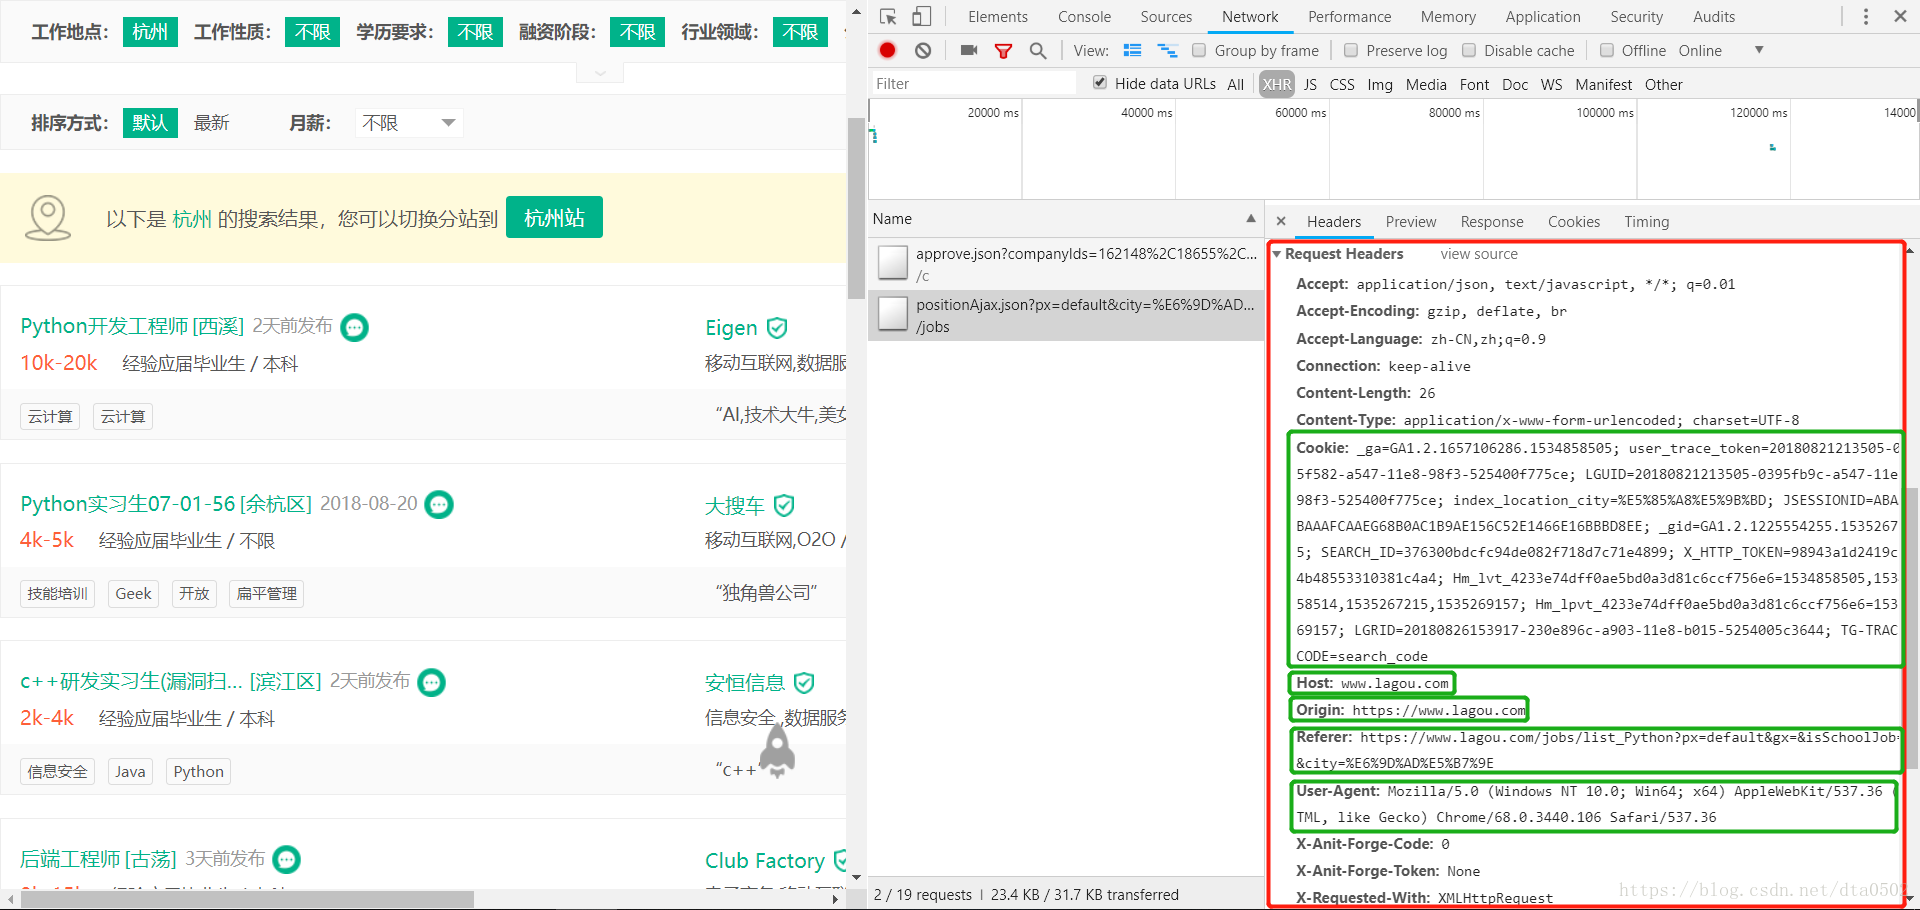Switch to the Response tab
The width and height of the screenshot is (1920, 910).
[x=1491, y=221]
